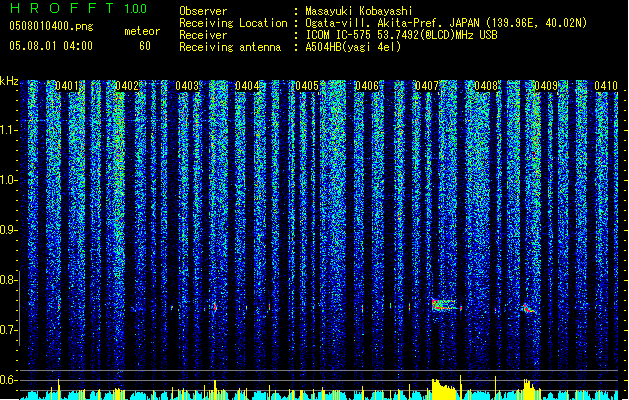Click the 0405 time marker
The width and height of the screenshot is (629, 400).
point(307,86)
